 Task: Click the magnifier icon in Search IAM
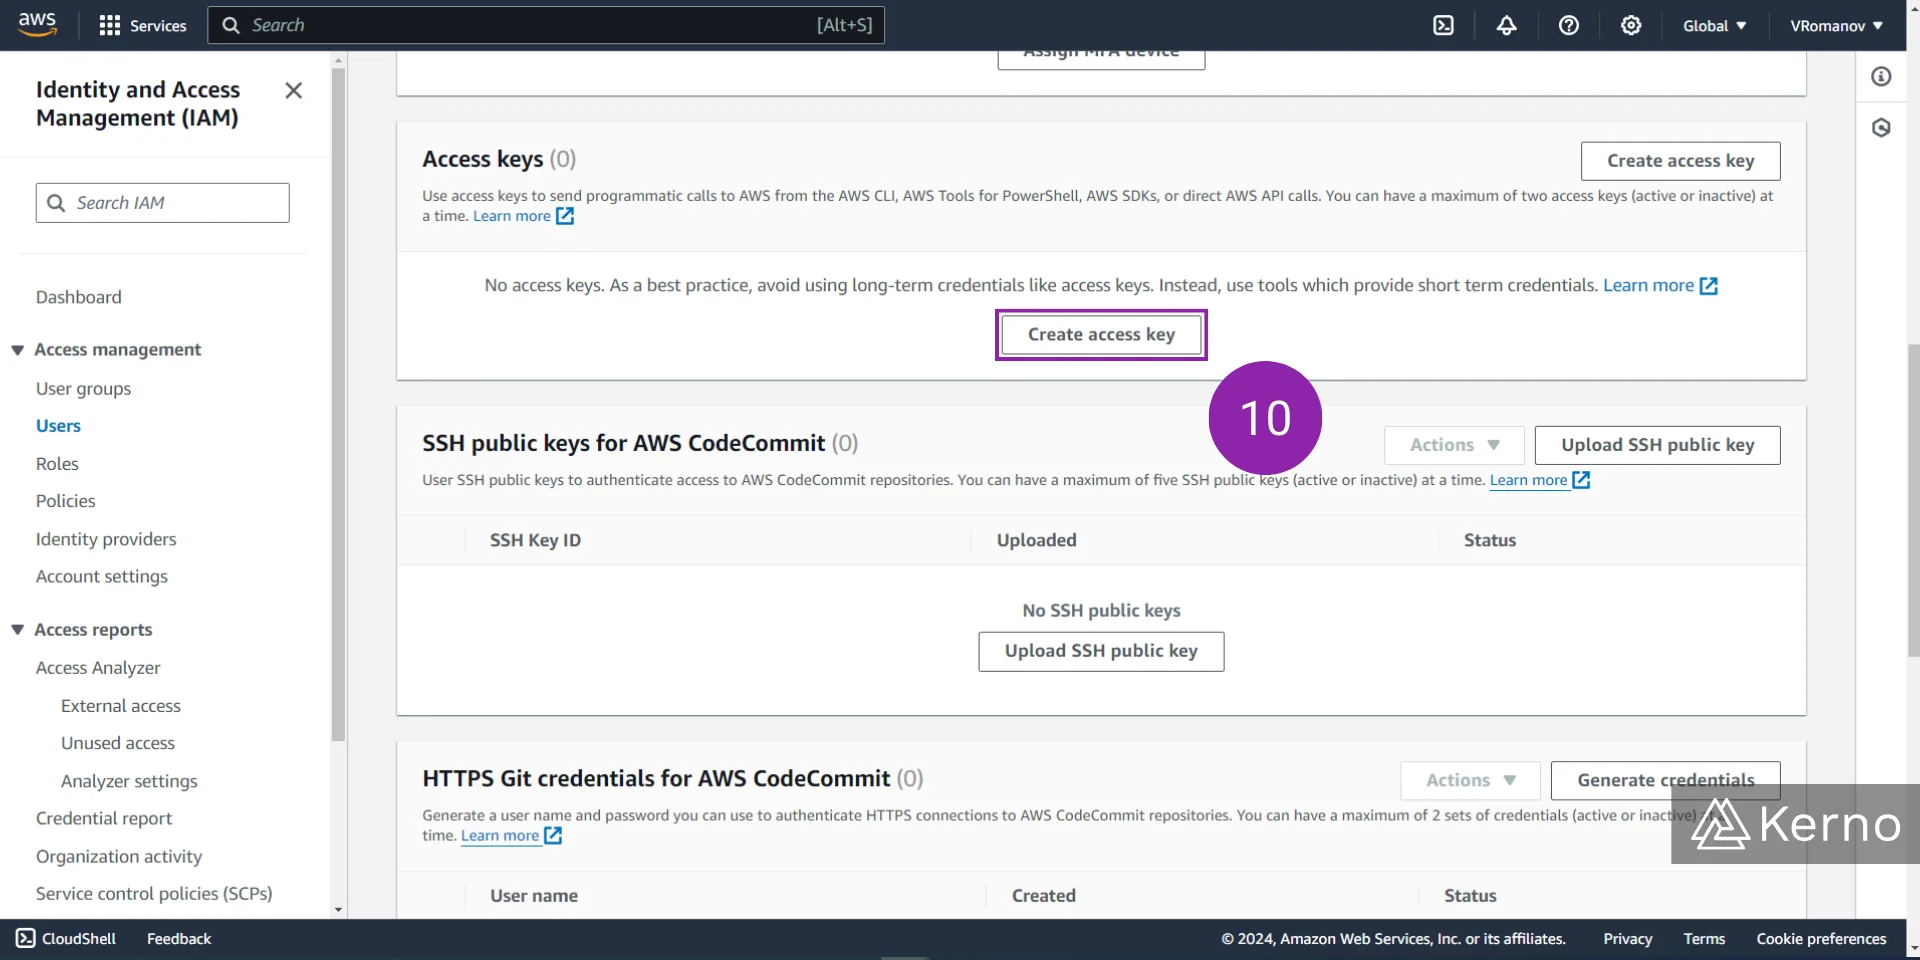click(57, 203)
